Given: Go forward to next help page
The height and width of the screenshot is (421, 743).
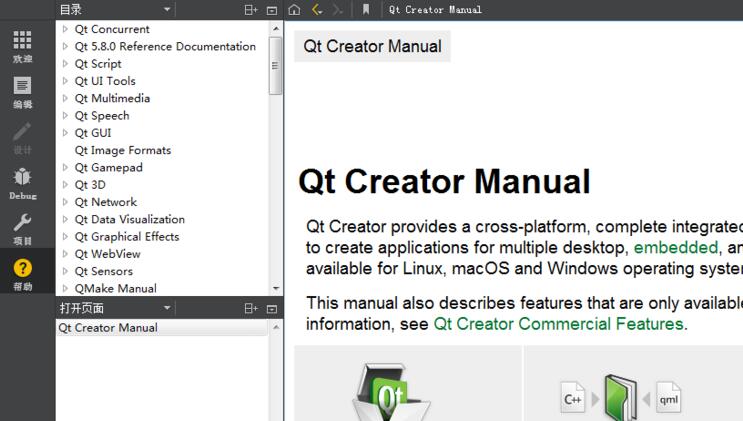Looking at the screenshot, I should (337, 9).
